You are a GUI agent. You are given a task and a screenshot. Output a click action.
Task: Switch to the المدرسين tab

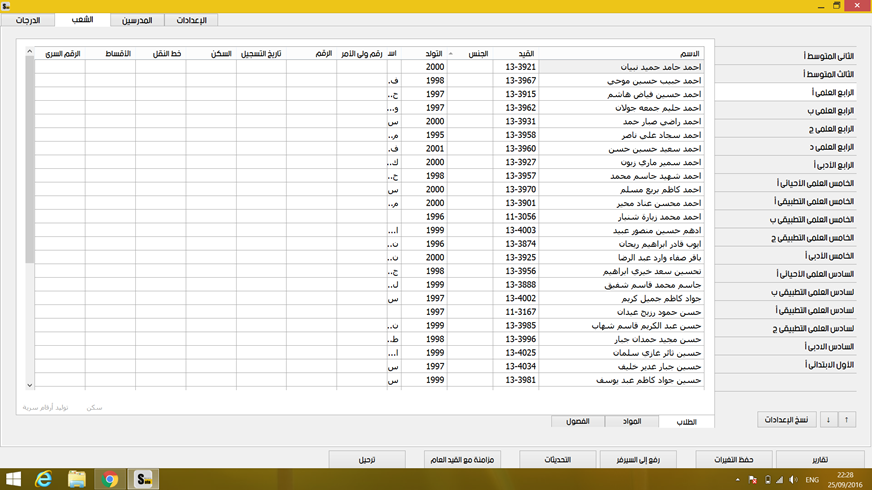136,20
